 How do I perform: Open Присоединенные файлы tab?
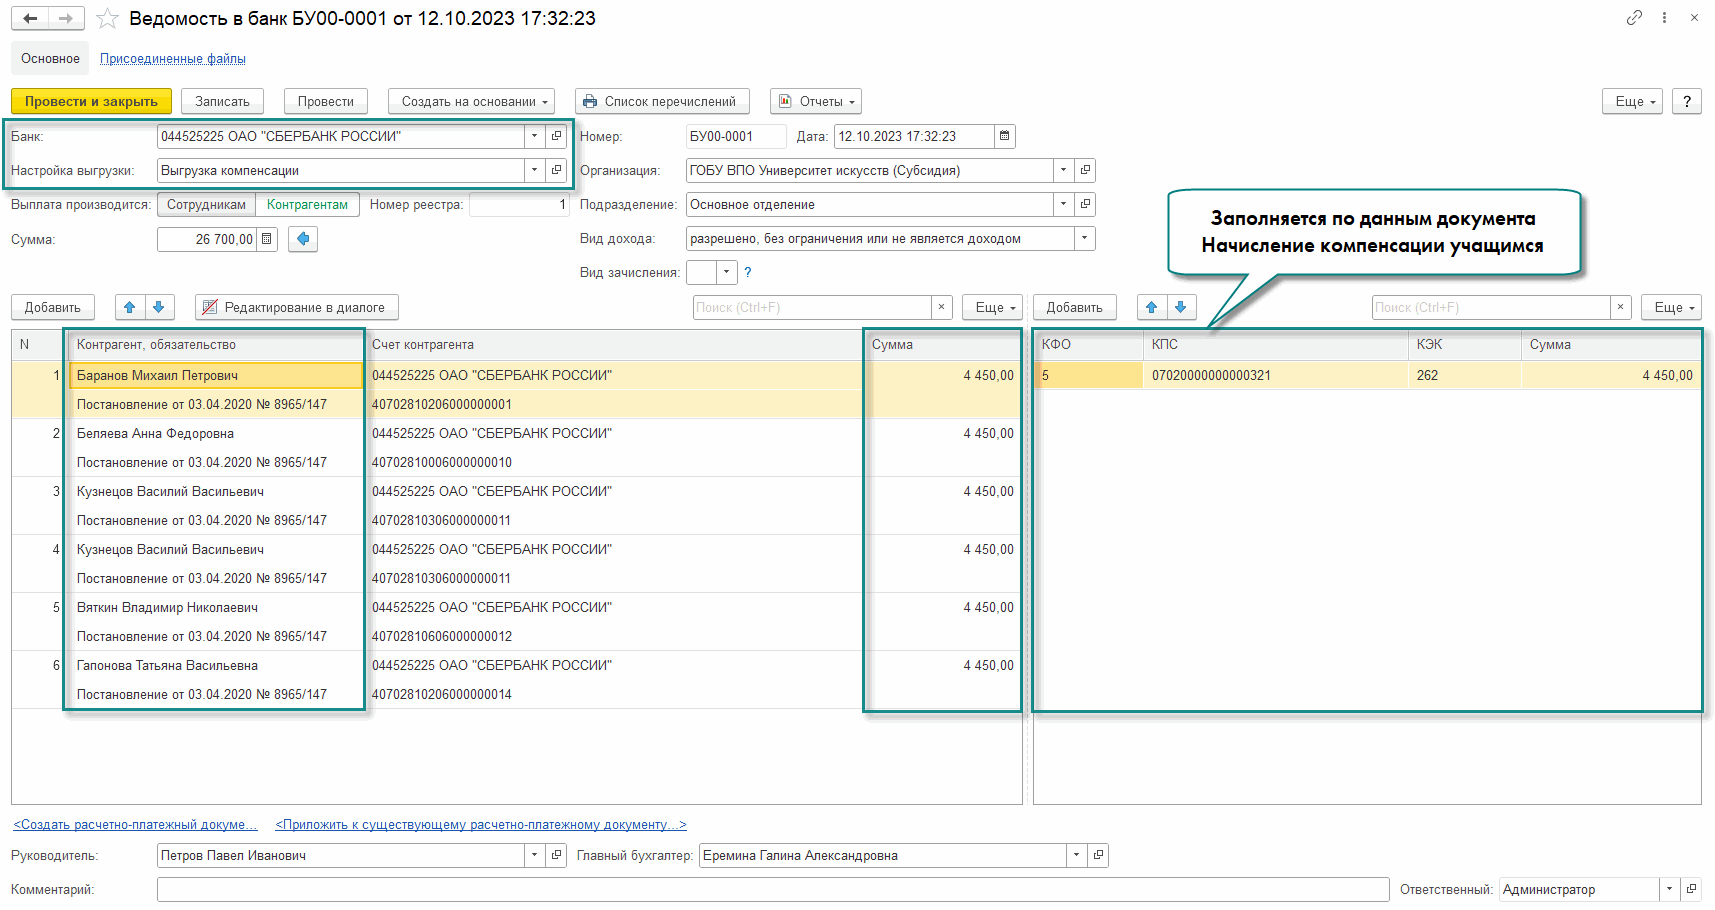click(x=173, y=58)
